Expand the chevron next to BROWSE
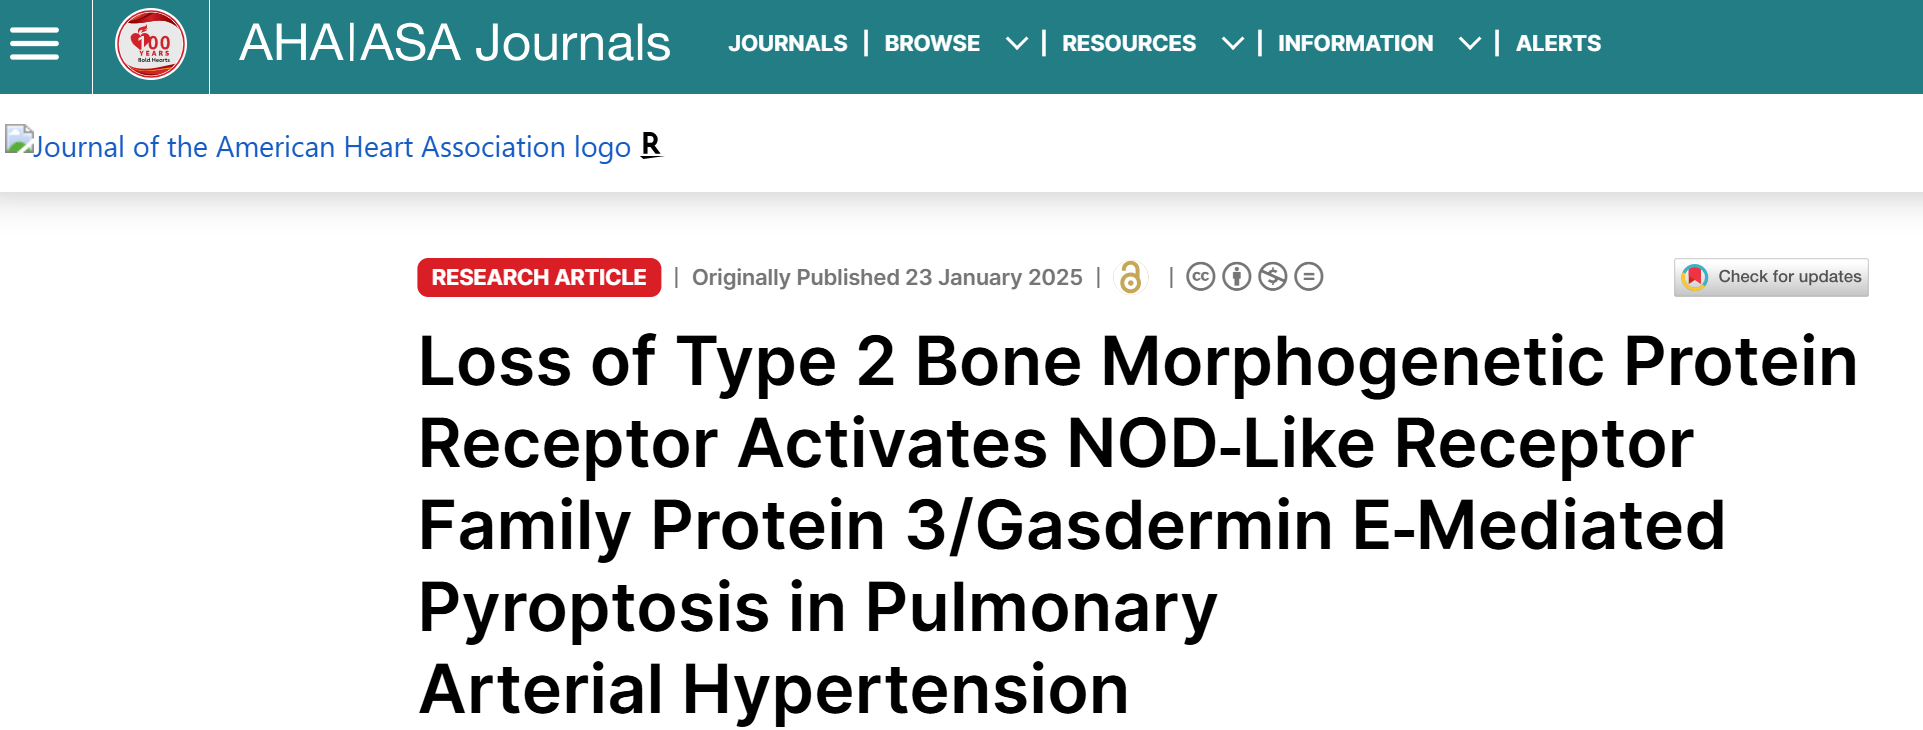The width and height of the screenshot is (1923, 730). click(1017, 44)
